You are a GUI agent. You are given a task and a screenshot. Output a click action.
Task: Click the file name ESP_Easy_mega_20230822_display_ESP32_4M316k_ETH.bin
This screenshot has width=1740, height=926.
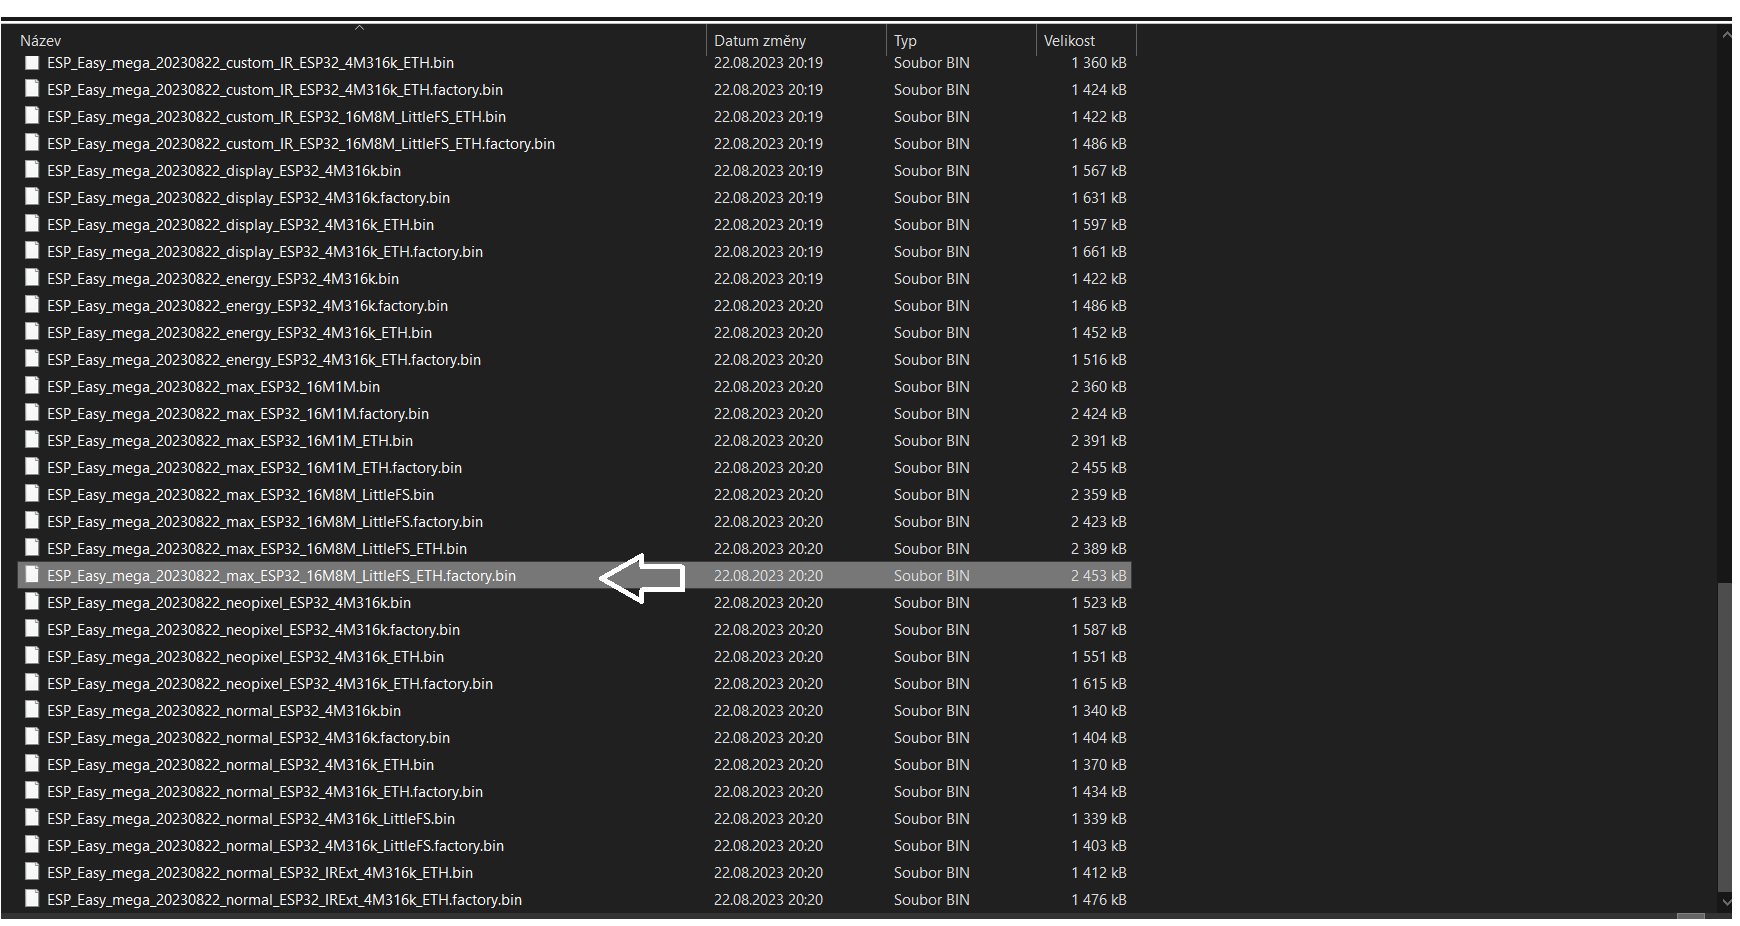pyautogui.click(x=240, y=225)
